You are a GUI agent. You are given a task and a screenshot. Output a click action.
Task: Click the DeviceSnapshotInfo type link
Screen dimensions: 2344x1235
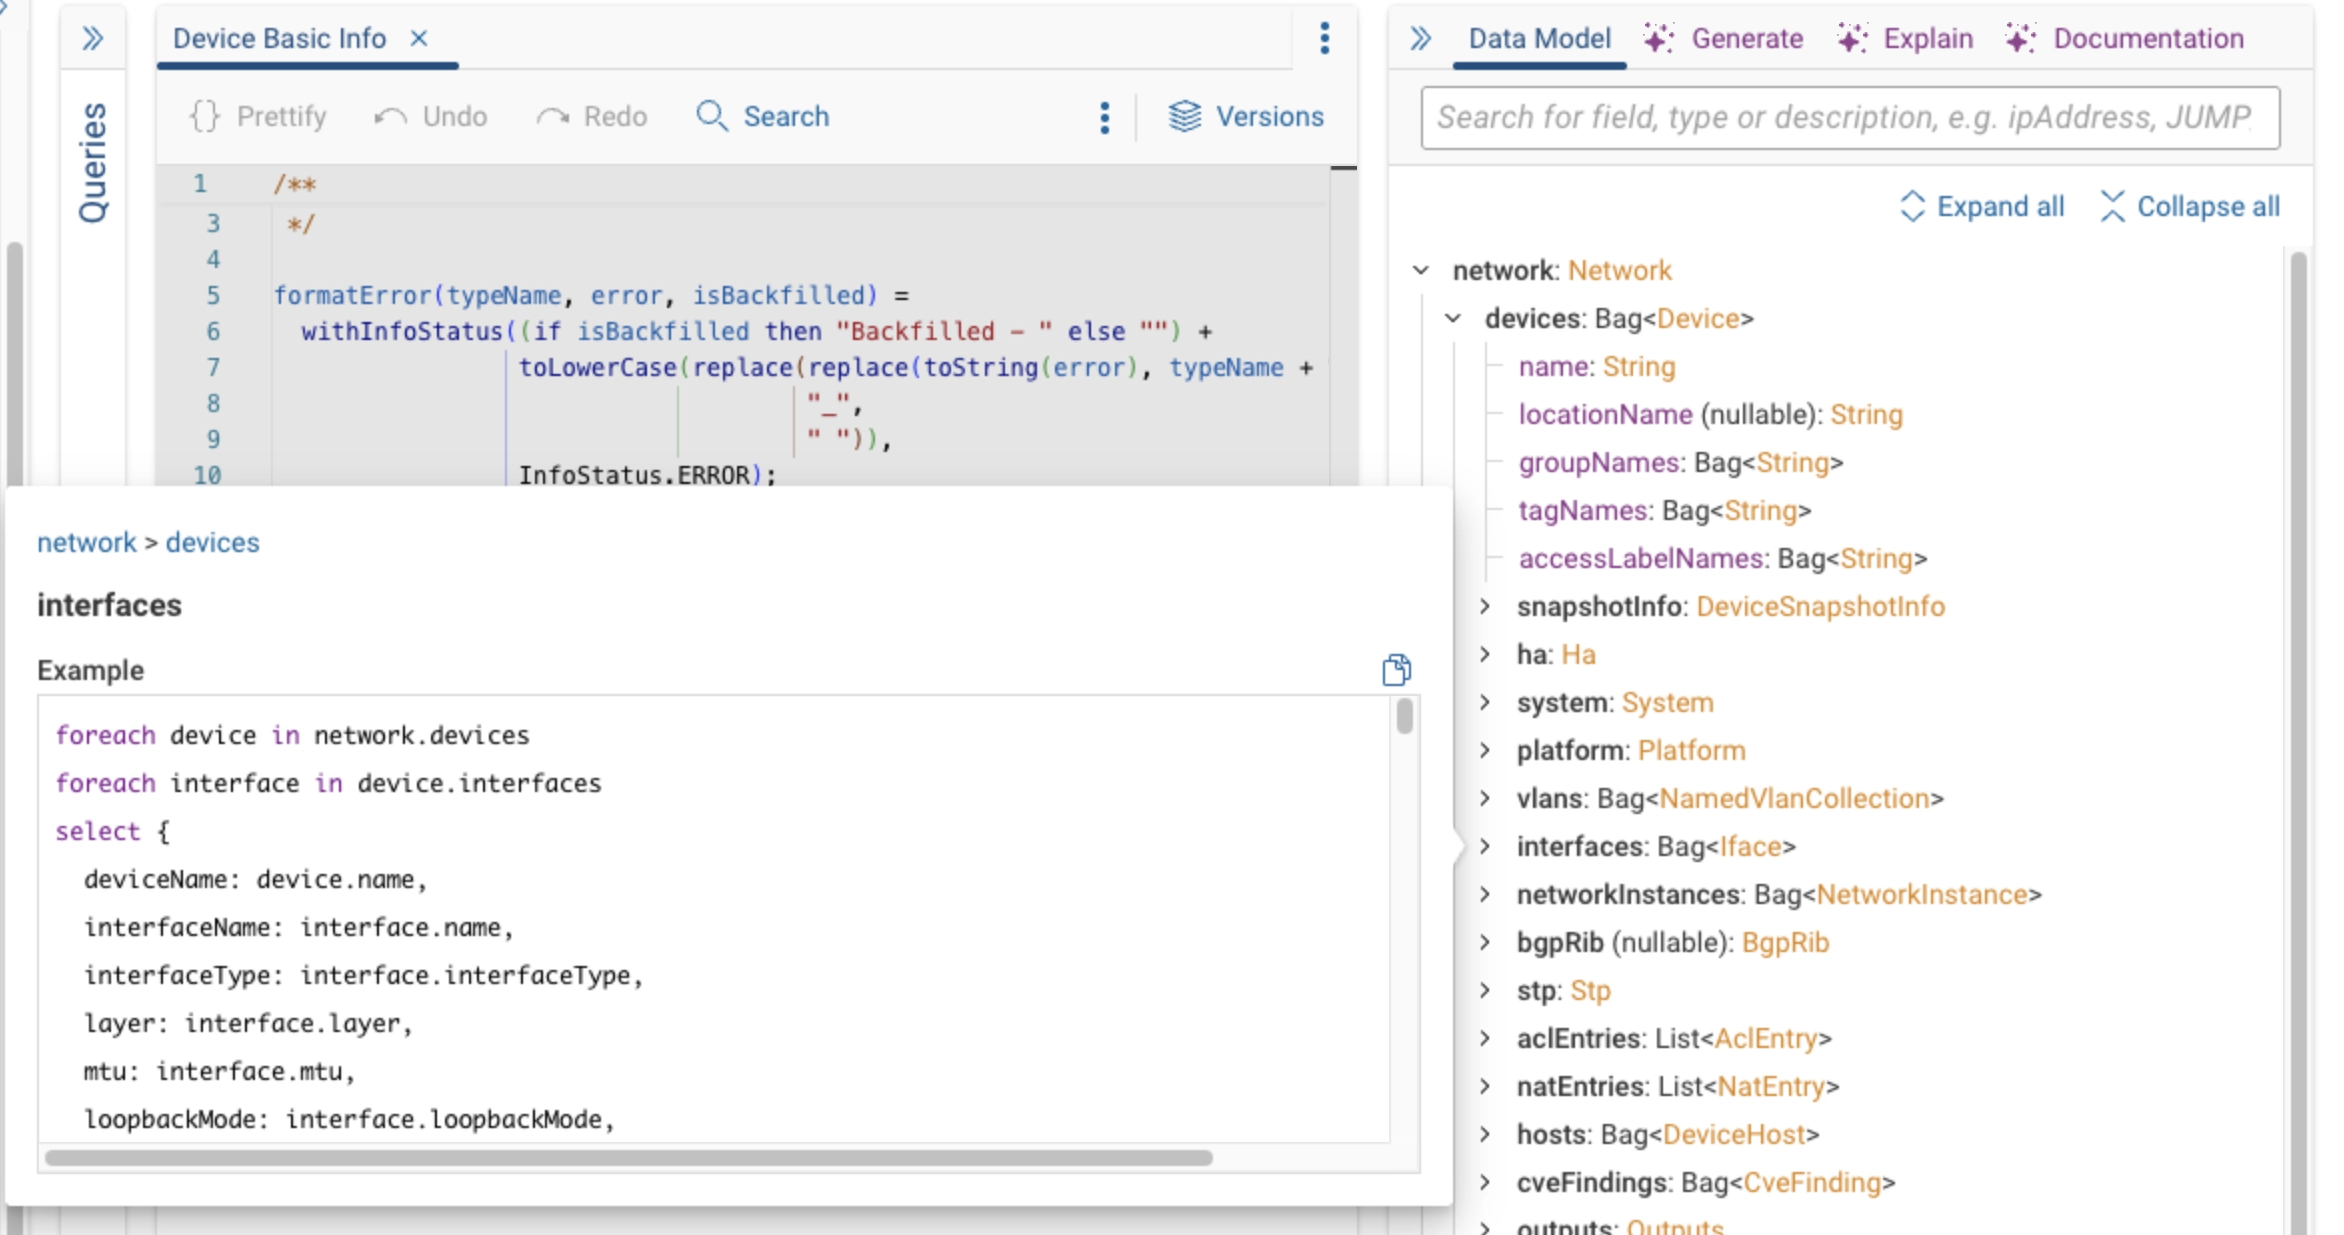1820,606
